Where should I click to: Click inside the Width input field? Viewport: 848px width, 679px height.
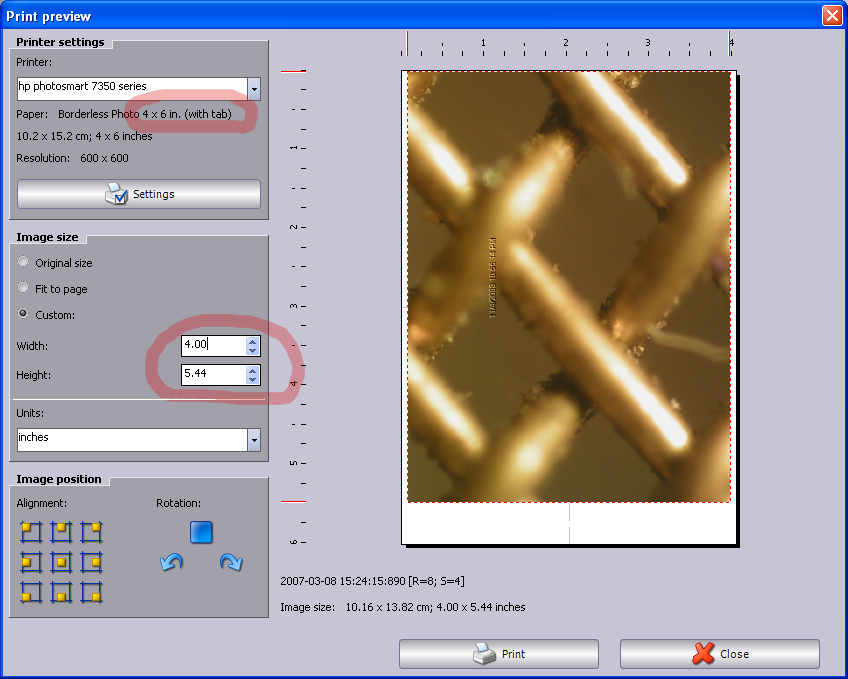pos(214,346)
